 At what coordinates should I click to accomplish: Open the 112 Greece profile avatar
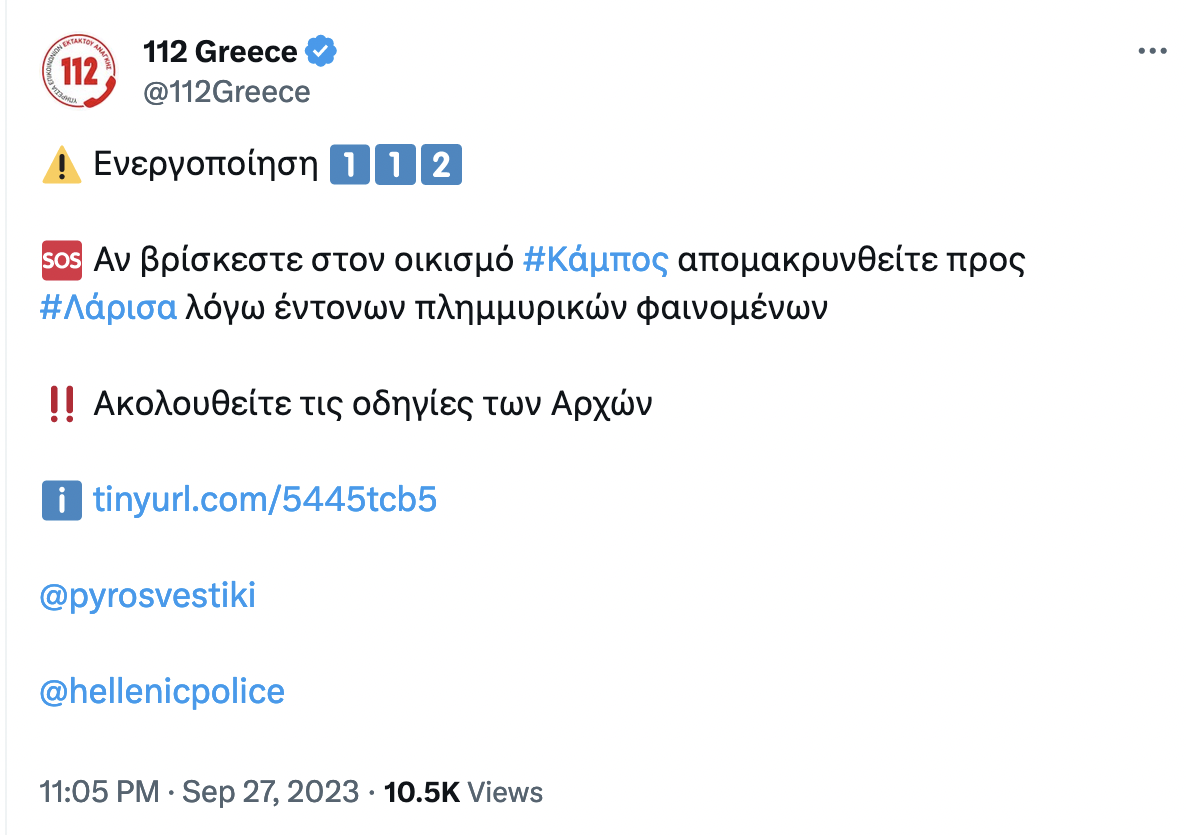pyautogui.click(x=79, y=71)
